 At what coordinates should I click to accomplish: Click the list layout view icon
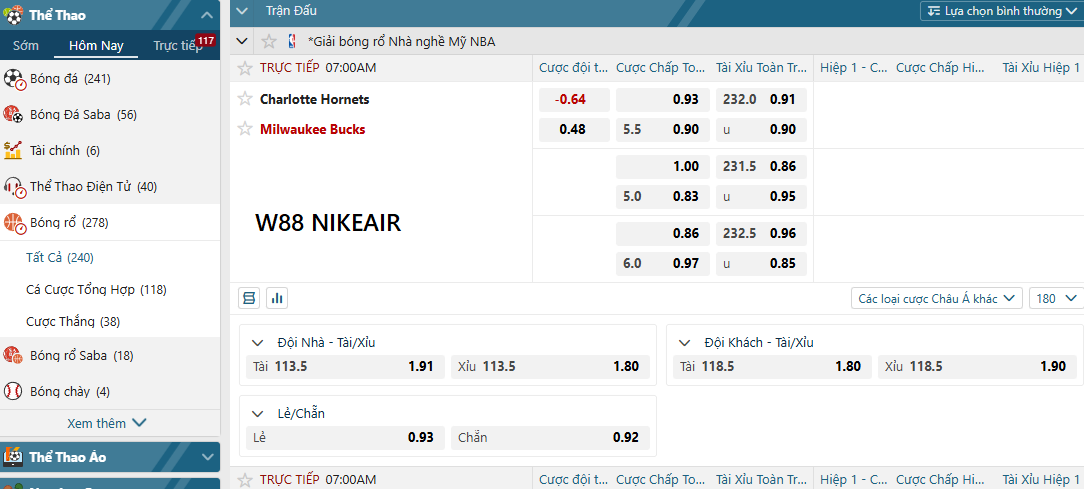coord(249,298)
